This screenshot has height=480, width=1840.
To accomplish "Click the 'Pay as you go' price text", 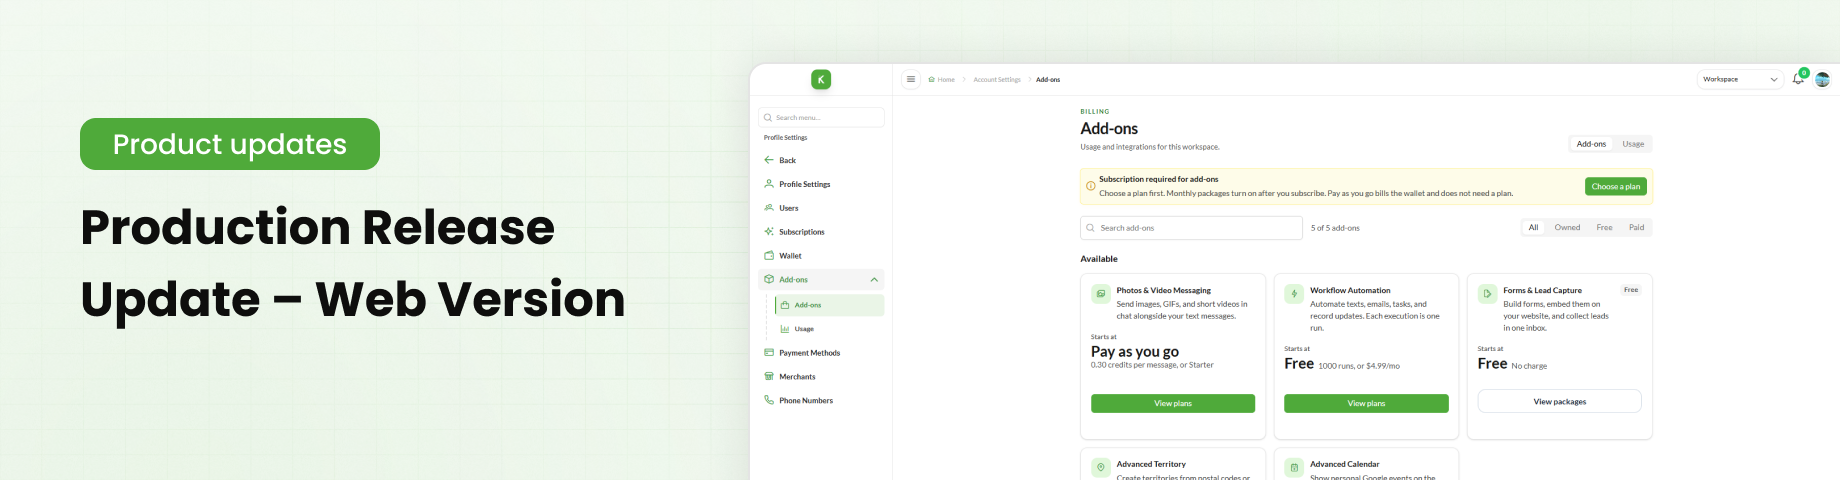I will tap(1135, 351).
